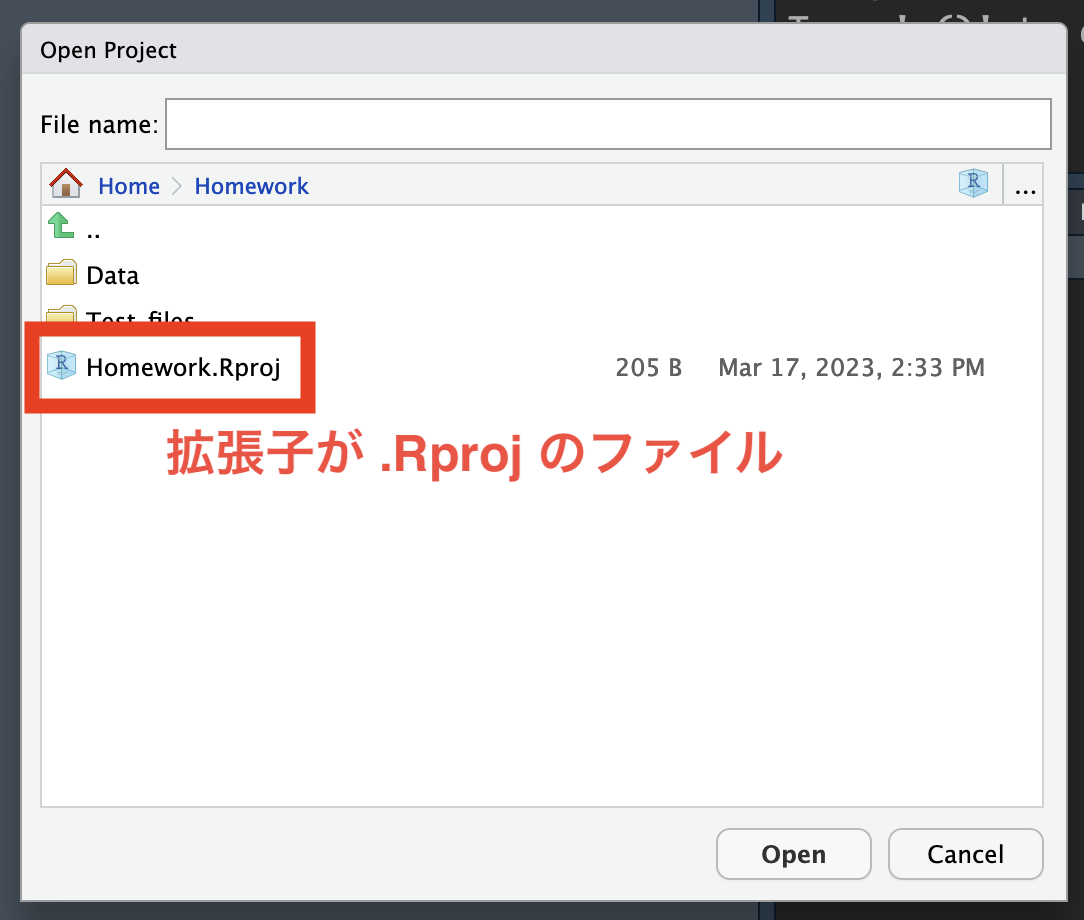This screenshot has height=920, width=1084.
Task: Select the Homework breadcrumb link
Action: coord(251,186)
